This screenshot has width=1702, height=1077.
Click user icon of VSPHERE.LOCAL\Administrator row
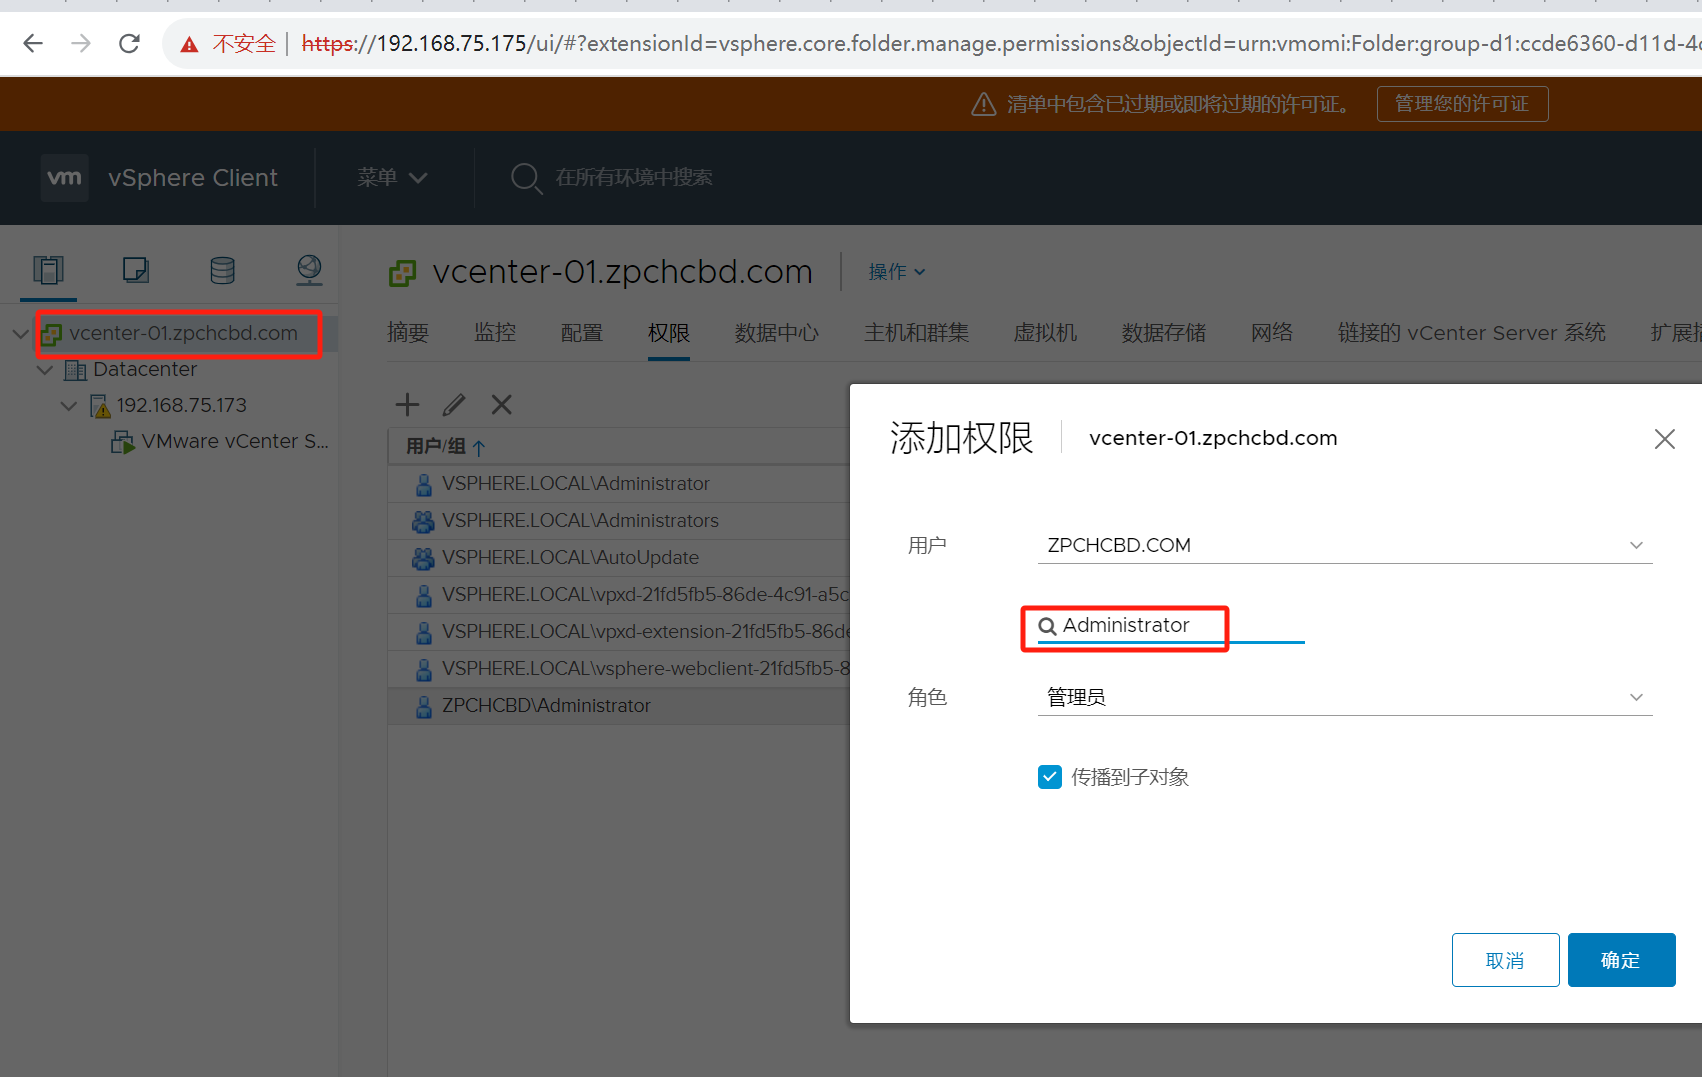(424, 484)
